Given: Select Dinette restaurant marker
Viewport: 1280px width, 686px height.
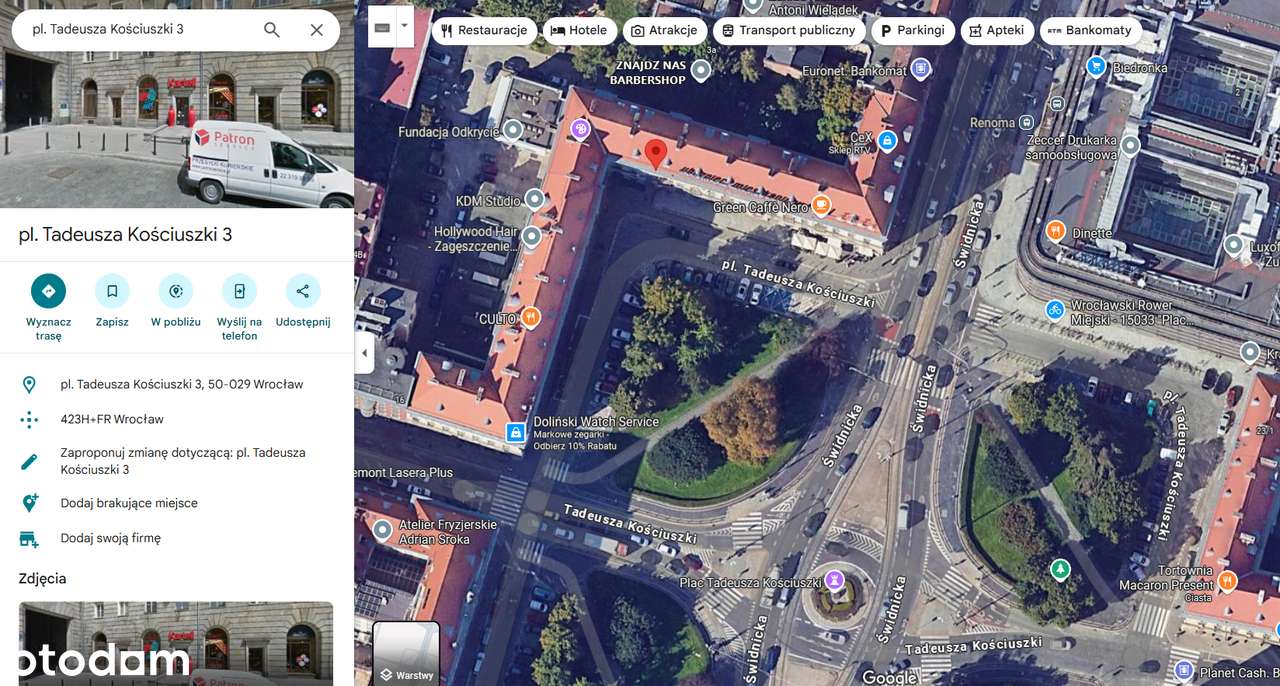Looking at the screenshot, I should point(1055,231).
